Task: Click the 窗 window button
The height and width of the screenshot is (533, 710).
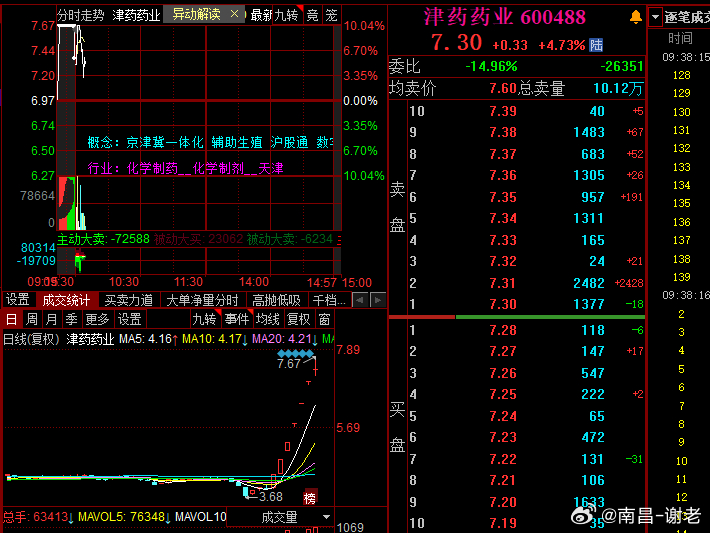Action: point(324,320)
